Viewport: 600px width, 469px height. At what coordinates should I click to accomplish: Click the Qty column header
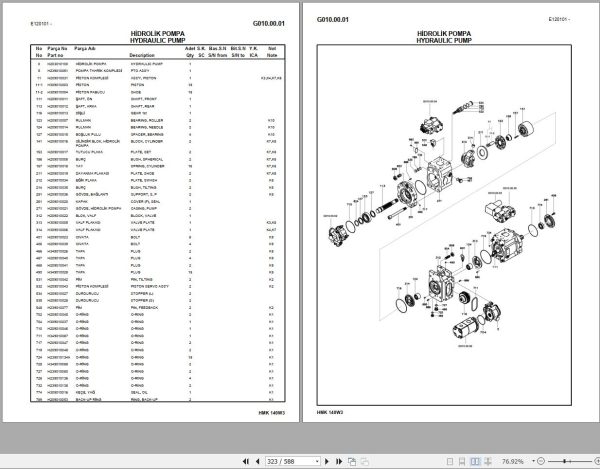tap(190, 55)
